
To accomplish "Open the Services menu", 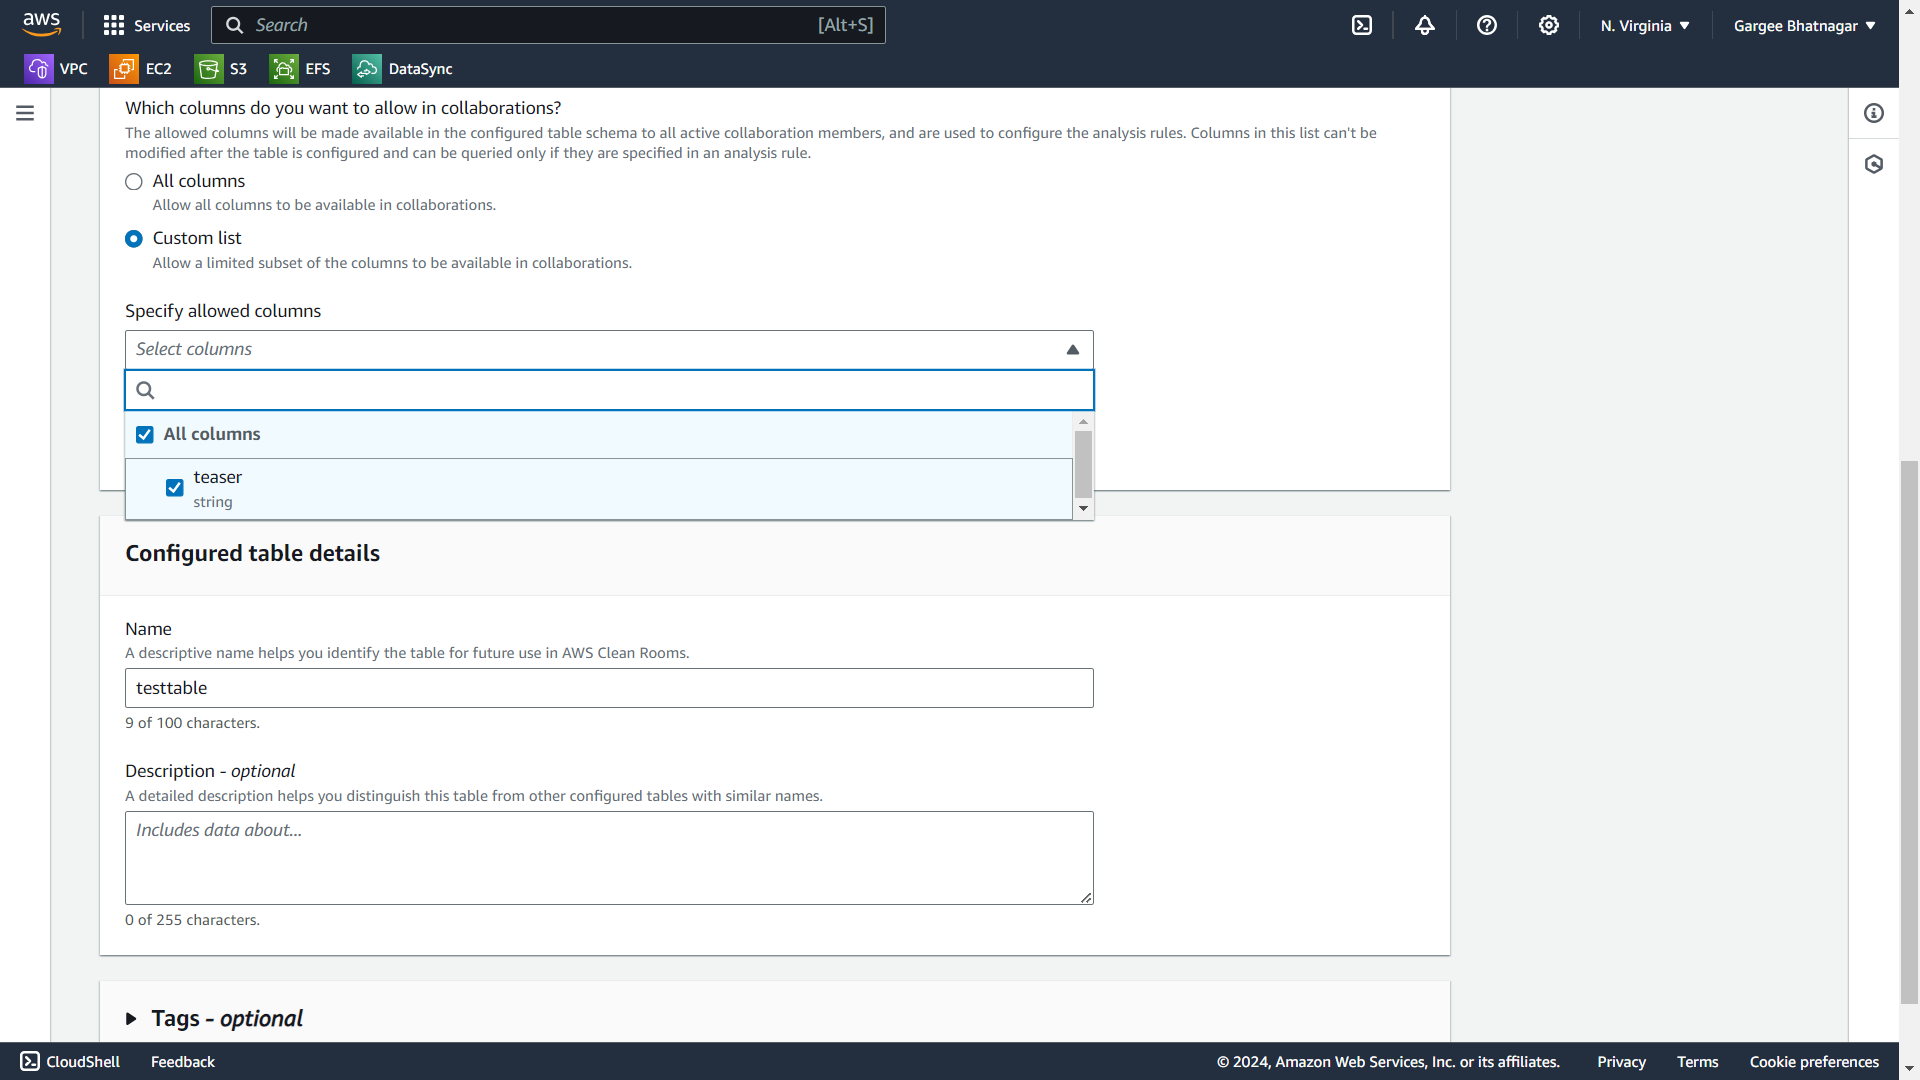I will pyautogui.click(x=147, y=26).
